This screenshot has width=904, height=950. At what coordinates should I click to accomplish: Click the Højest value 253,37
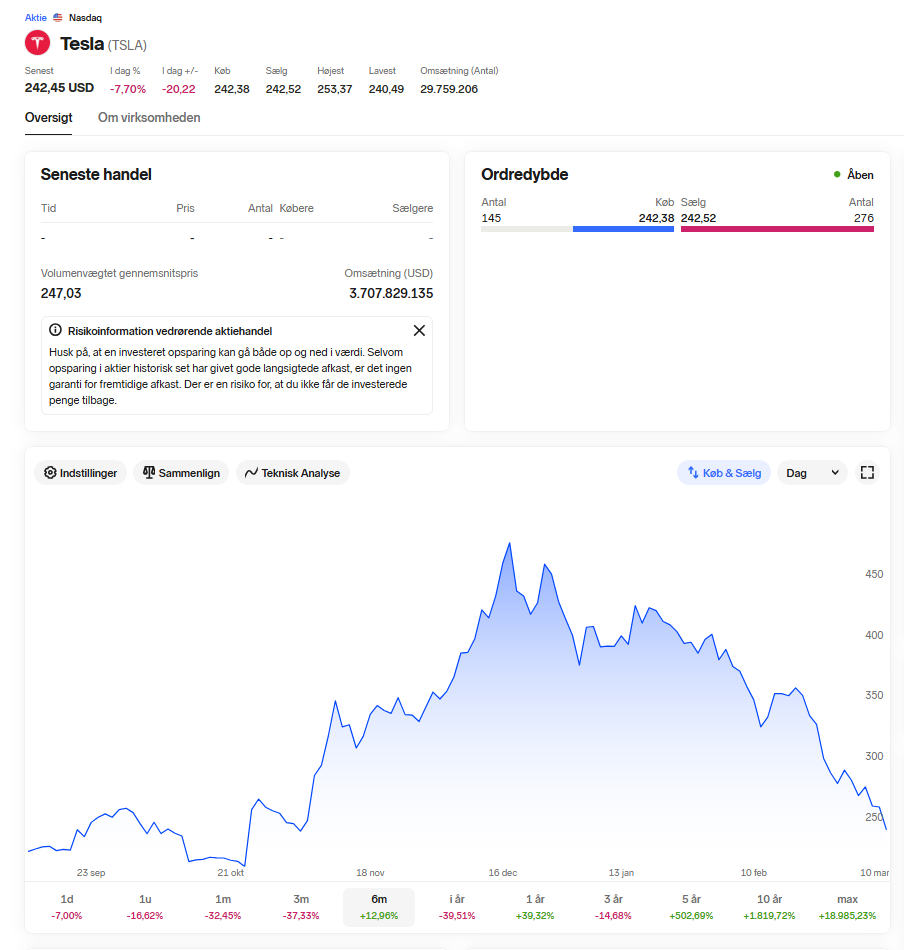(x=334, y=89)
